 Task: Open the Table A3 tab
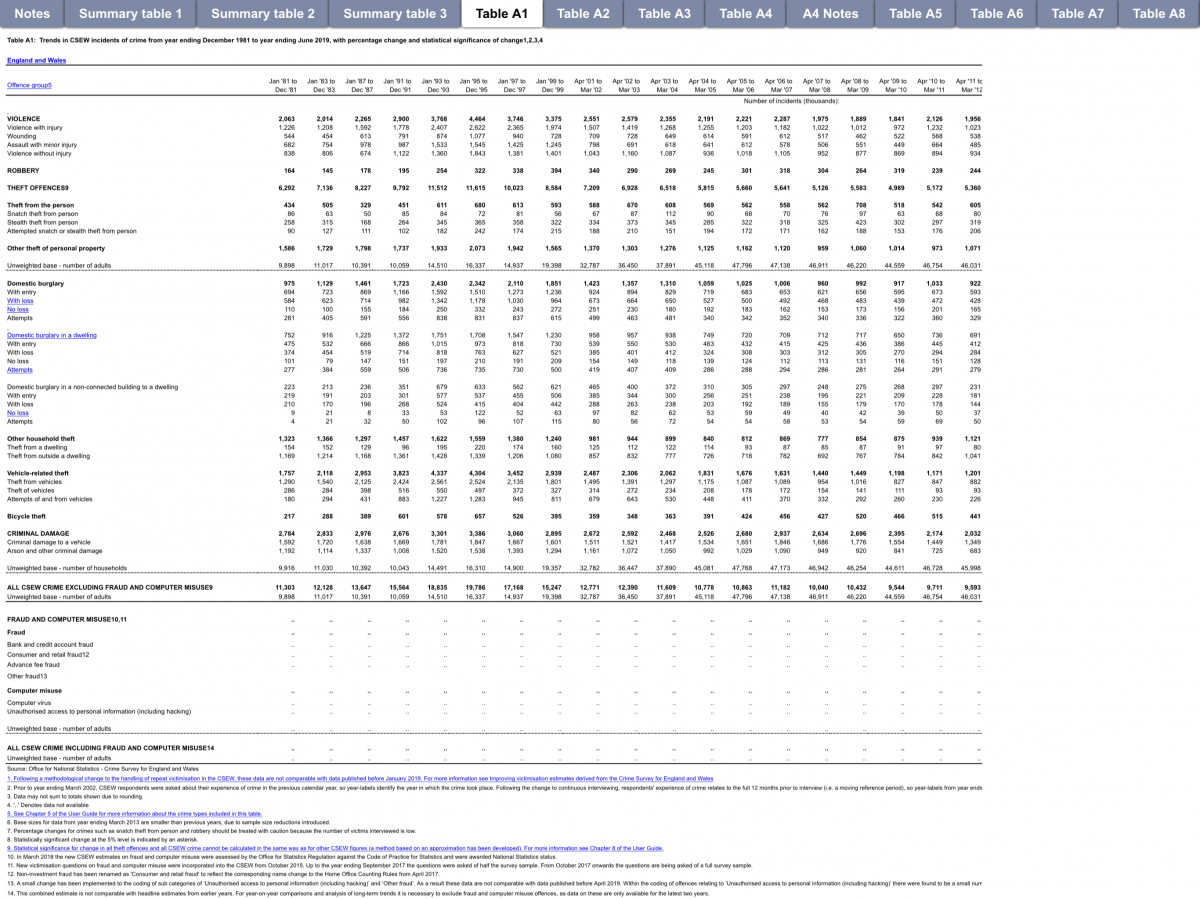[664, 14]
